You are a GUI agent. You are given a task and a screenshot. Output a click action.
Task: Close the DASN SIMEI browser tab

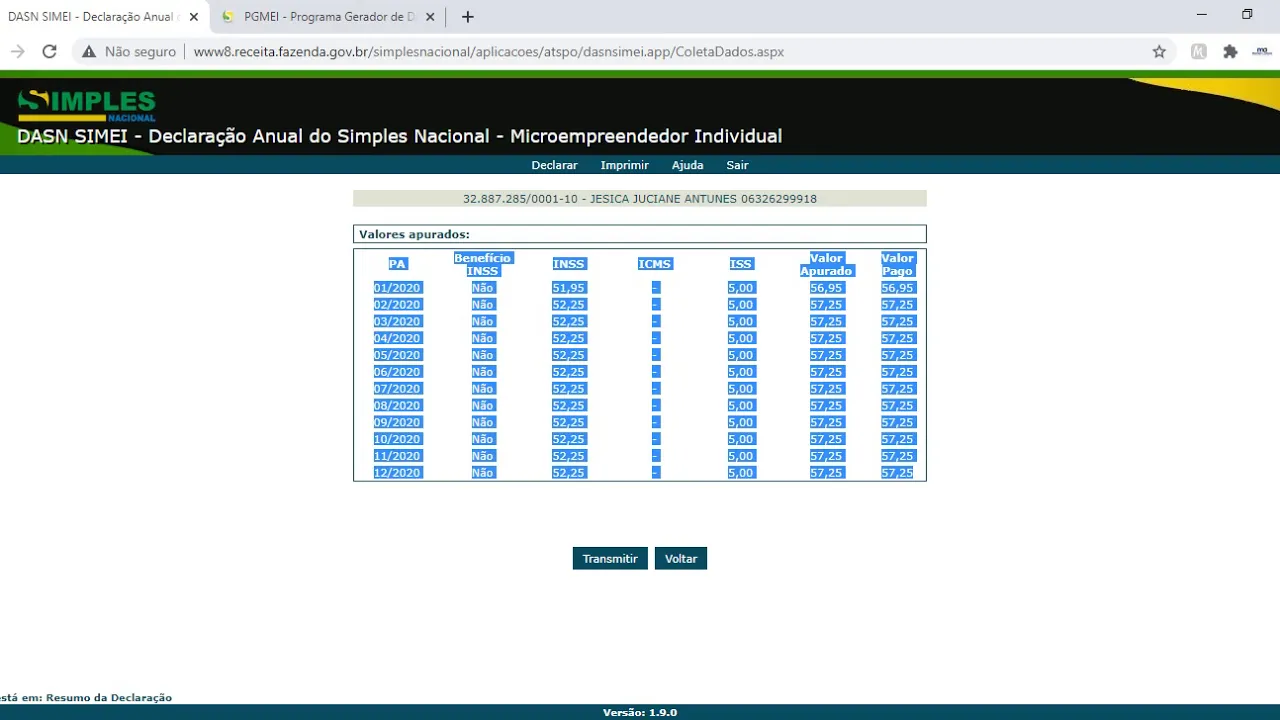[x=193, y=17]
